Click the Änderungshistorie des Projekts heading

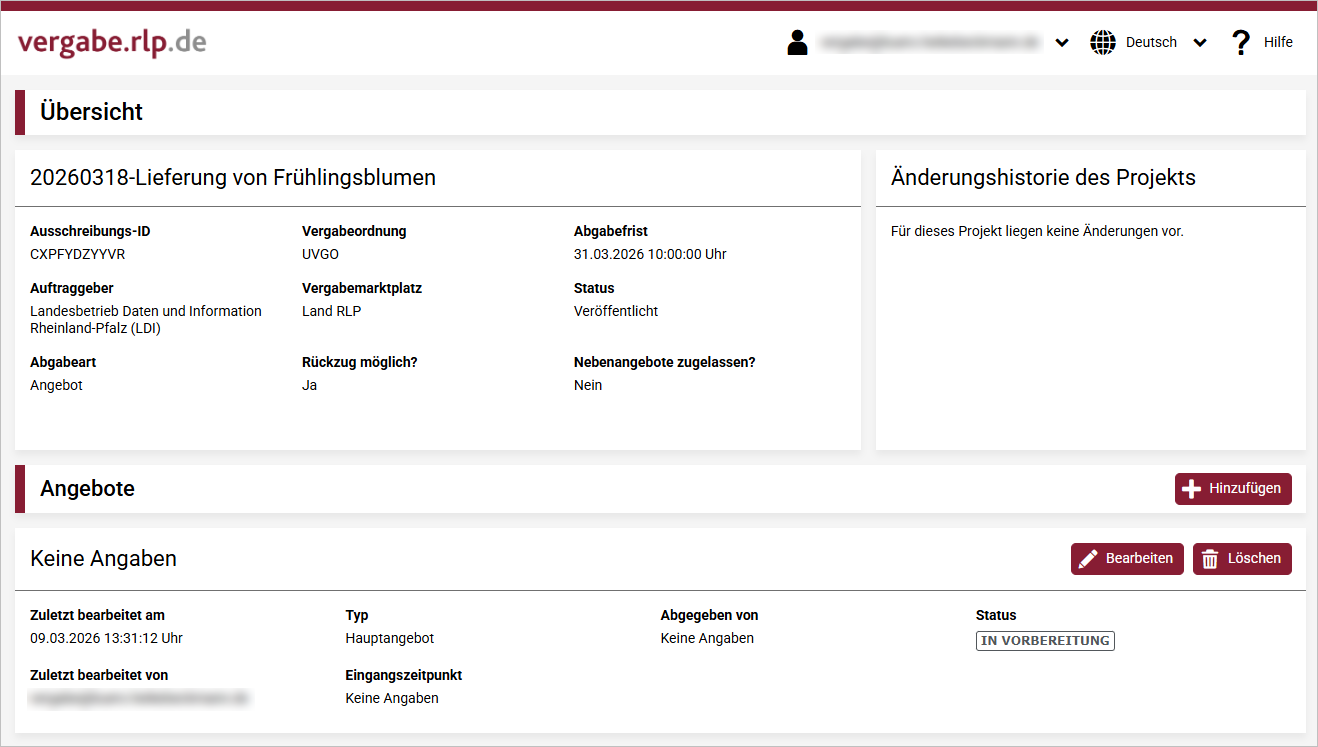coord(1043,178)
